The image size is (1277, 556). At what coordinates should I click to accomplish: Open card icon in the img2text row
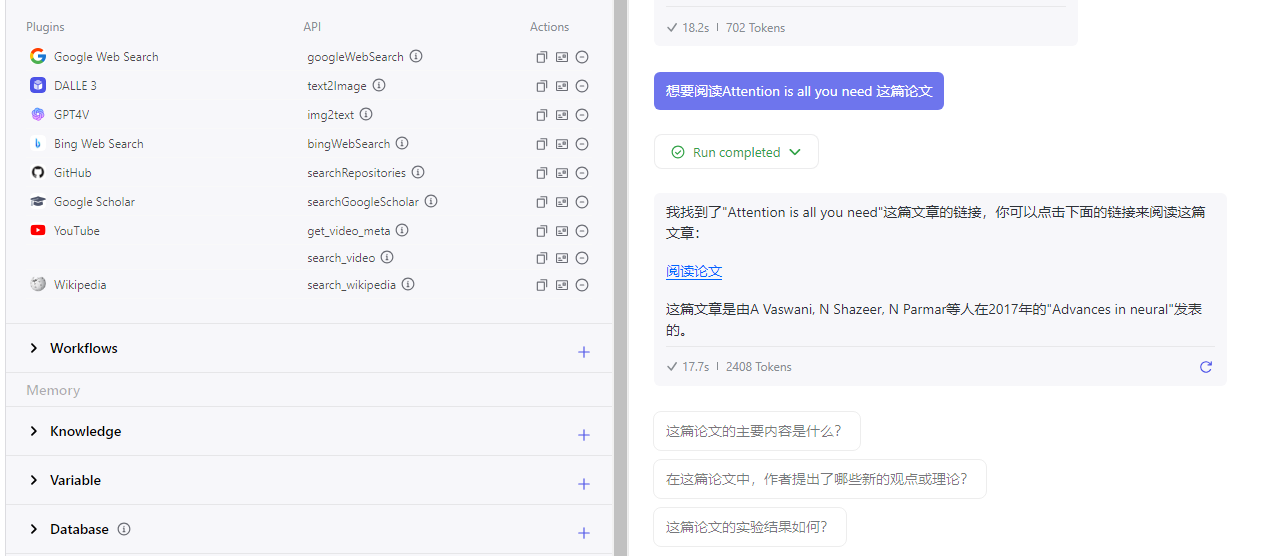(562, 115)
